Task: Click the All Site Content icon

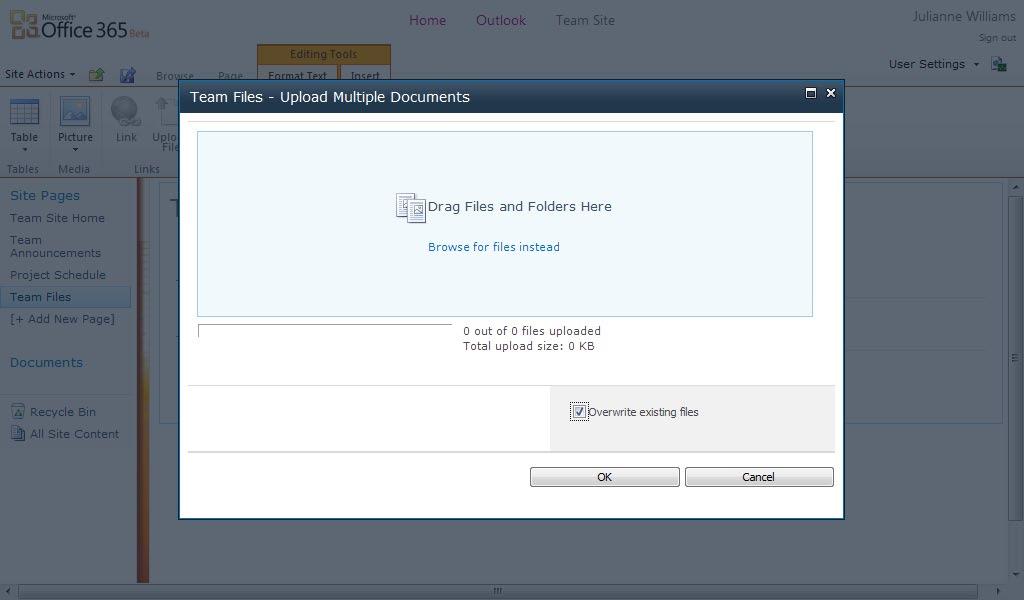Action: [18, 434]
